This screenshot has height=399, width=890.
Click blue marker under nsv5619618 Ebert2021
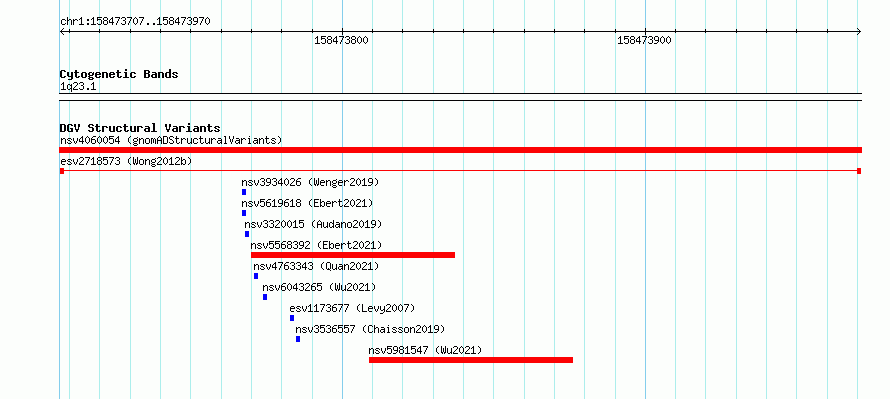tap(244, 213)
